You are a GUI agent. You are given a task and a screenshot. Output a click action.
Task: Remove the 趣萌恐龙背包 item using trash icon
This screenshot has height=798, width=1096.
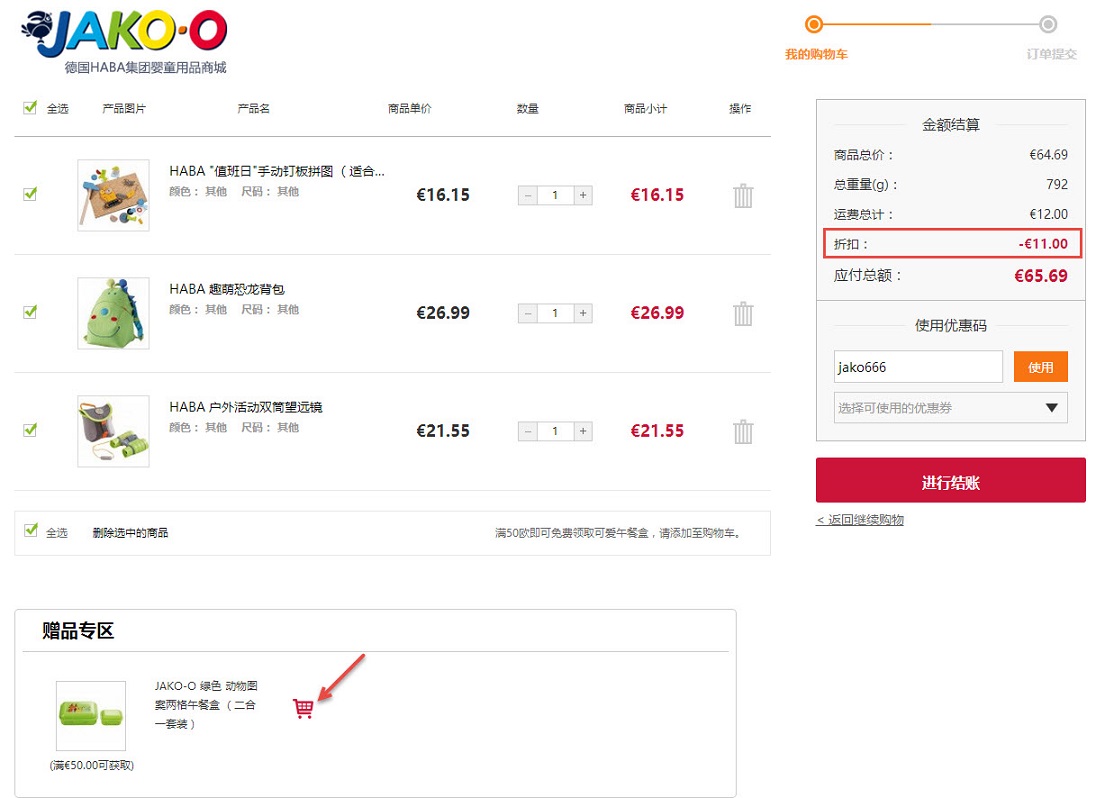pyautogui.click(x=743, y=314)
